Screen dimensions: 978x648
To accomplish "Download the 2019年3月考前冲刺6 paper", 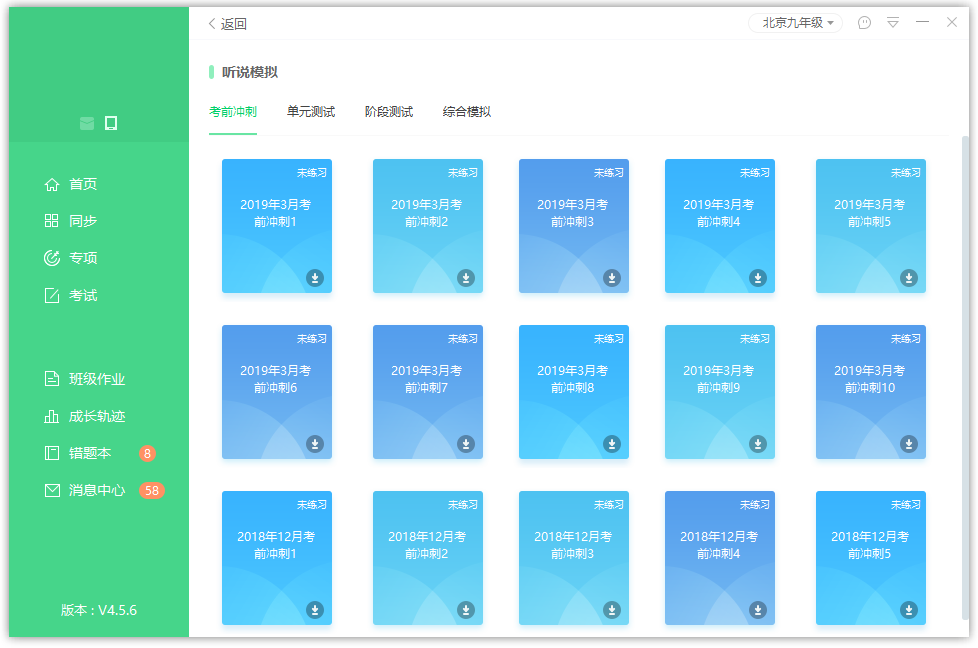I will [315, 443].
